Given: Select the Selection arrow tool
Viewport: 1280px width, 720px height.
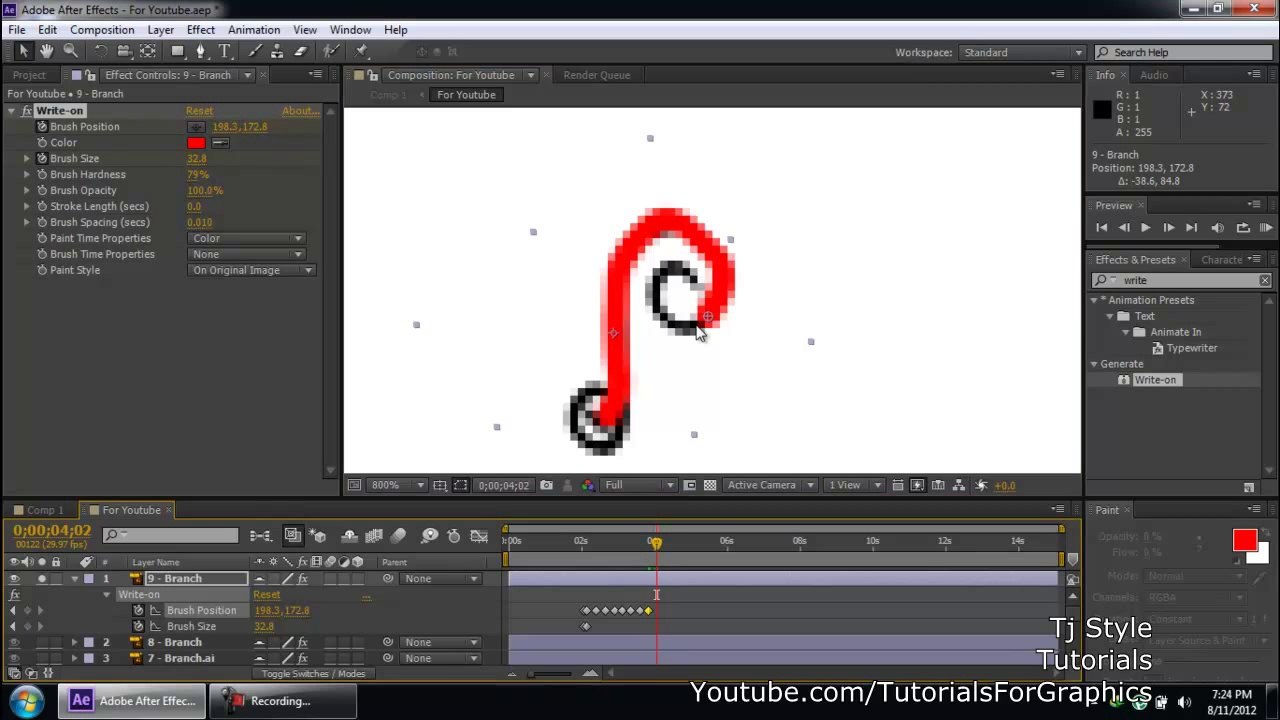Looking at the screenshot, I should coord(24,51).
